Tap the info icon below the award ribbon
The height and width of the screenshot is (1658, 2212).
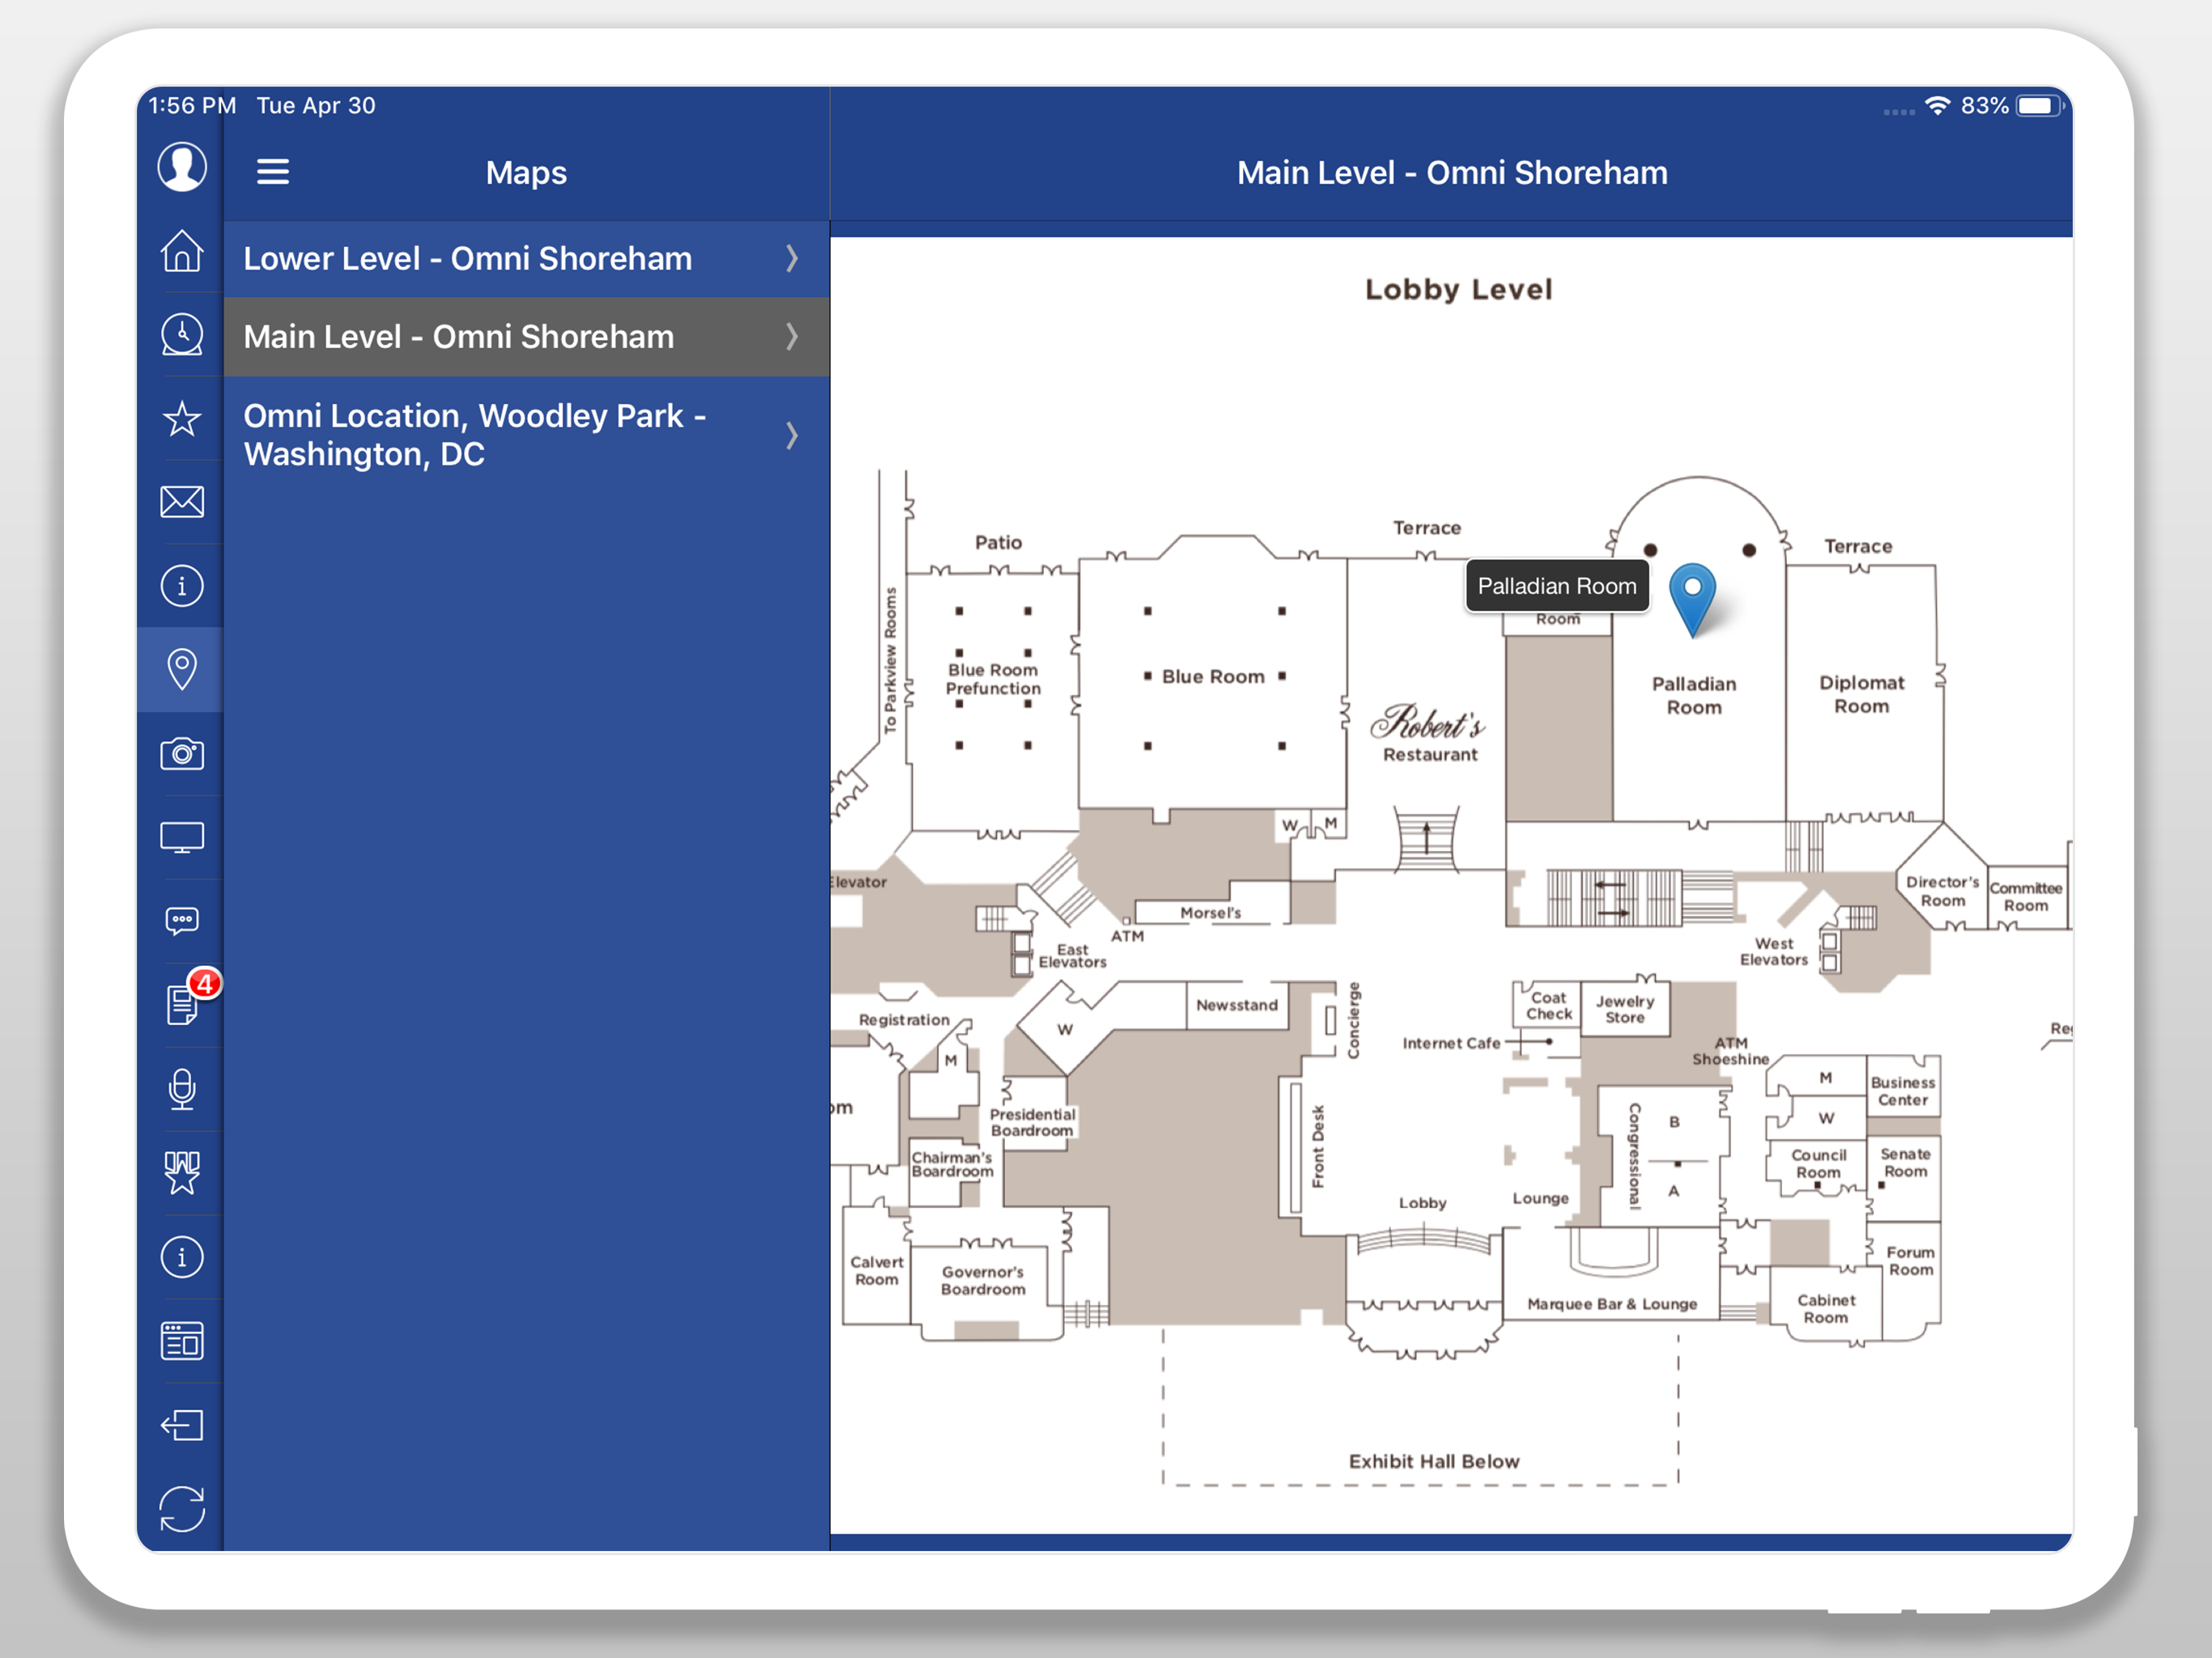point(182,1256)
